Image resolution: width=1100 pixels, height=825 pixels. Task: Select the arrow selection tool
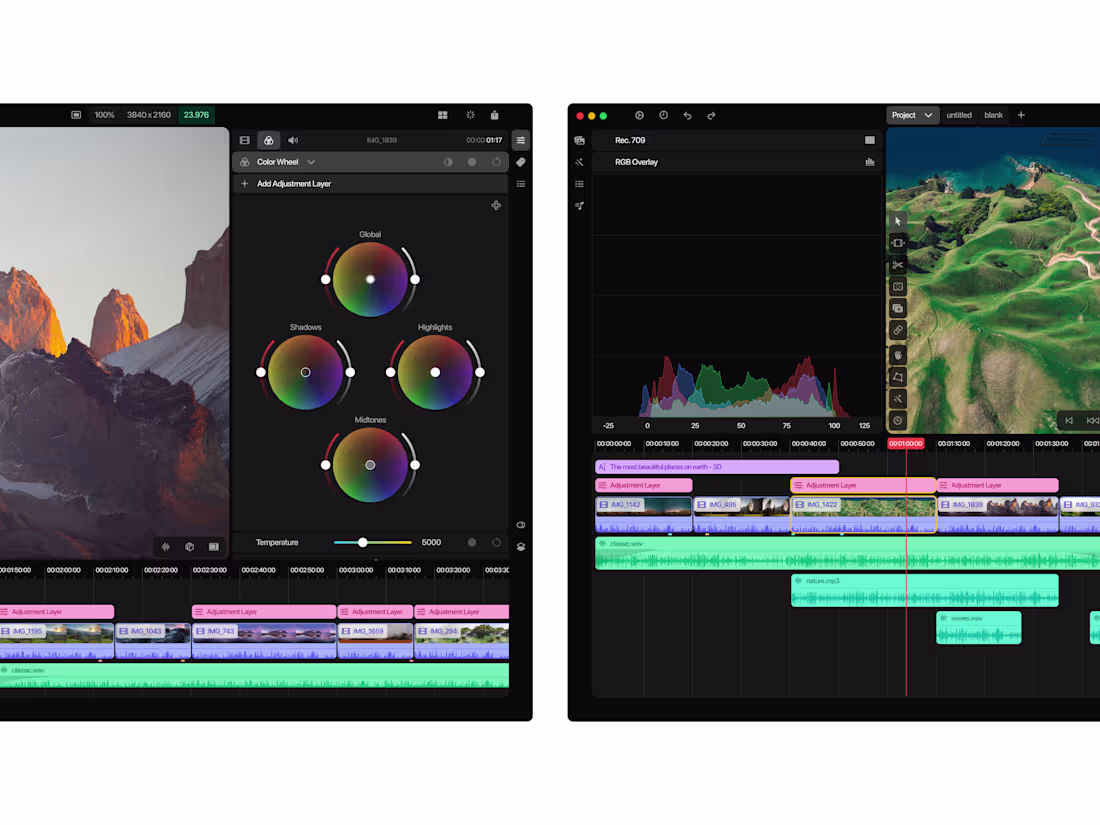897,221
